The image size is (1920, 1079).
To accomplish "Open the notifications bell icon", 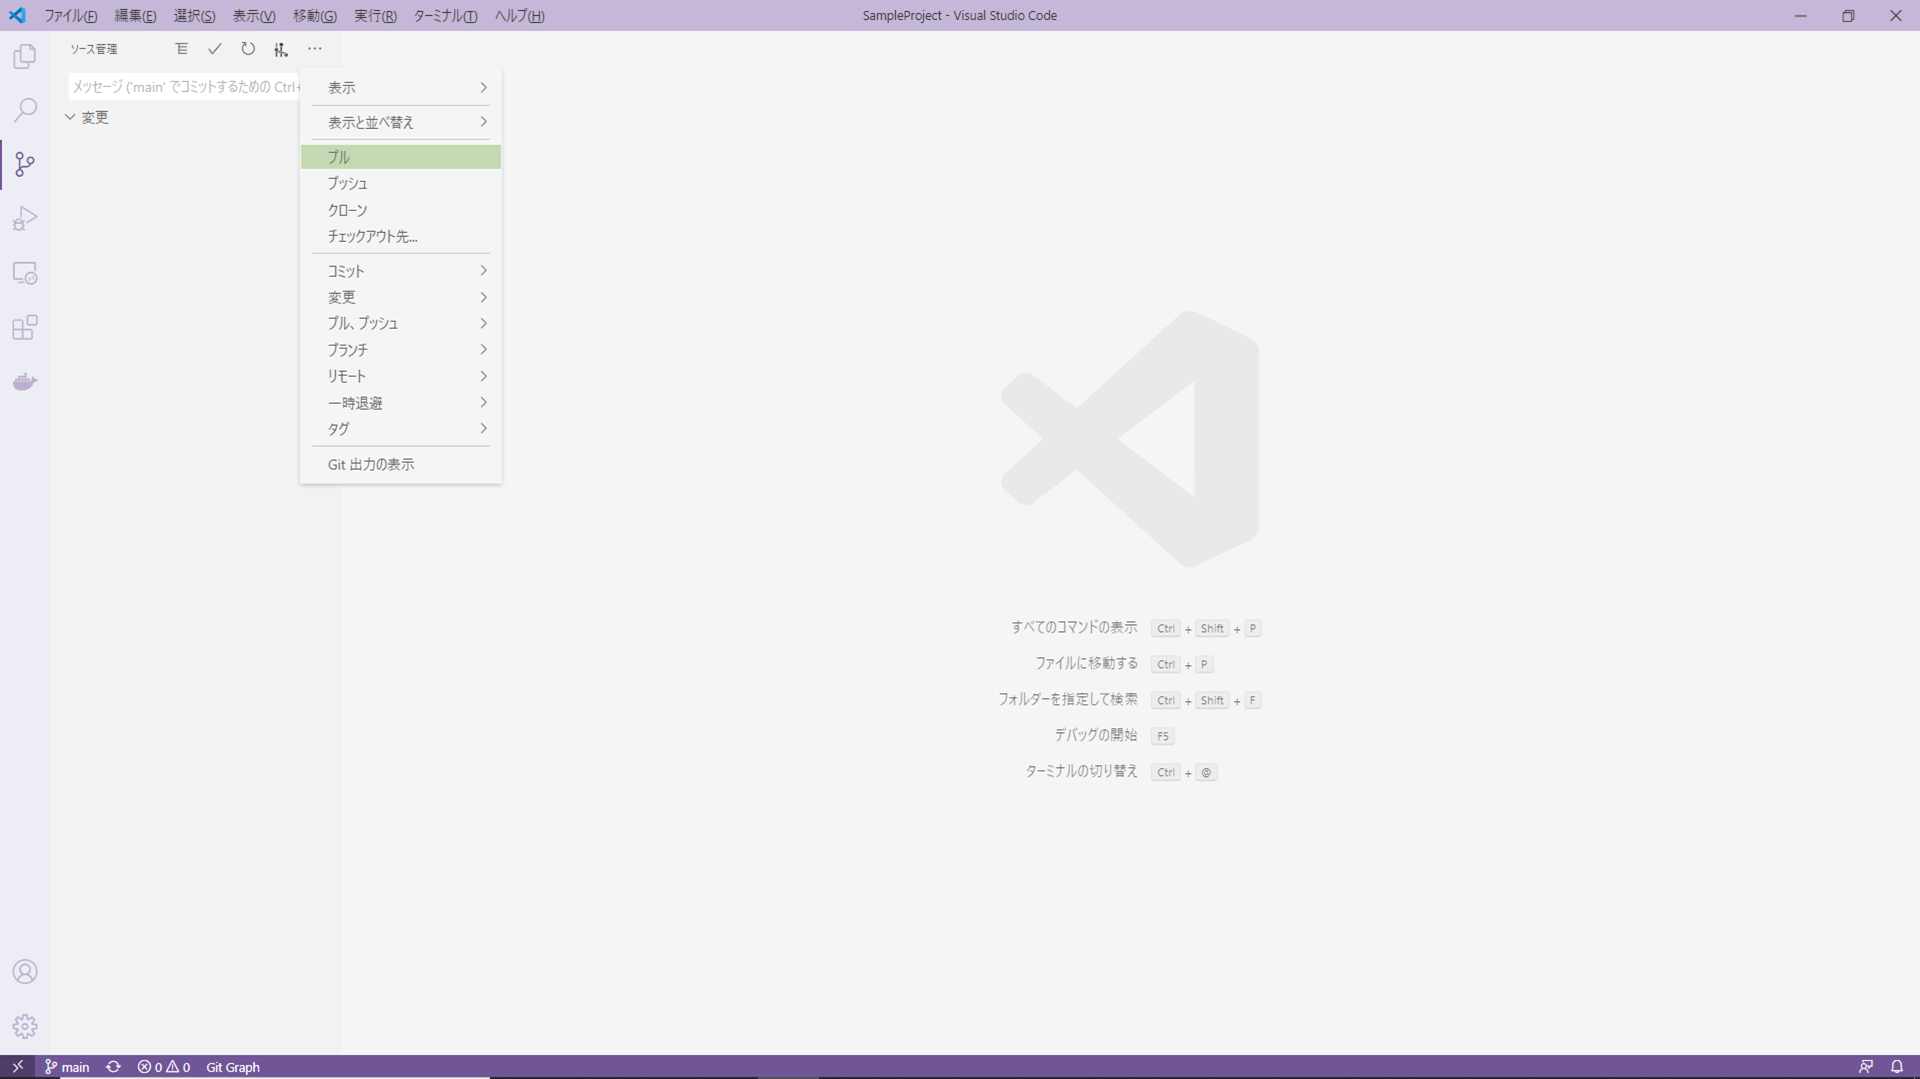I will pyautogui.click(x=1897, y=1067).
